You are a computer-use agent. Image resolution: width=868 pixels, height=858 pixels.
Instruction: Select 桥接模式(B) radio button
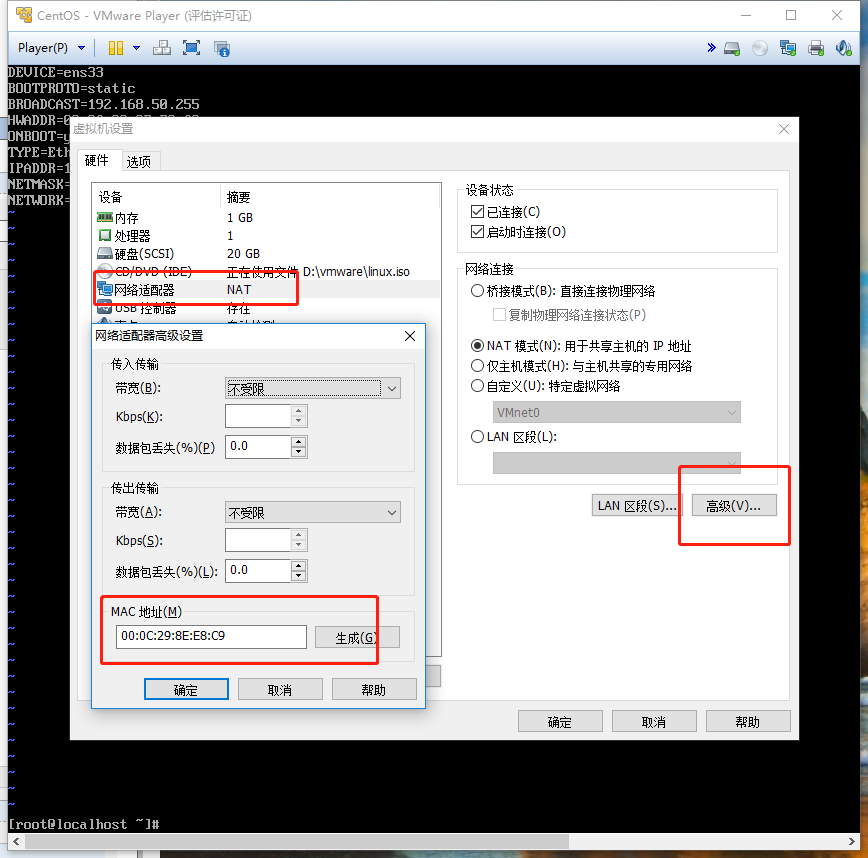[x=477, y=291]
